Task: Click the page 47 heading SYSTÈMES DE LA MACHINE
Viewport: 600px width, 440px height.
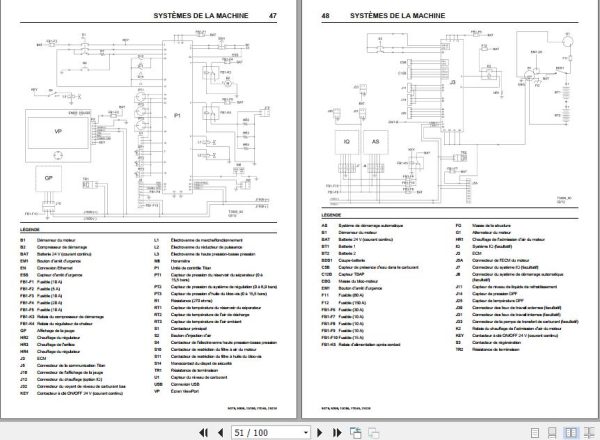Action: [x=201, y=16]
